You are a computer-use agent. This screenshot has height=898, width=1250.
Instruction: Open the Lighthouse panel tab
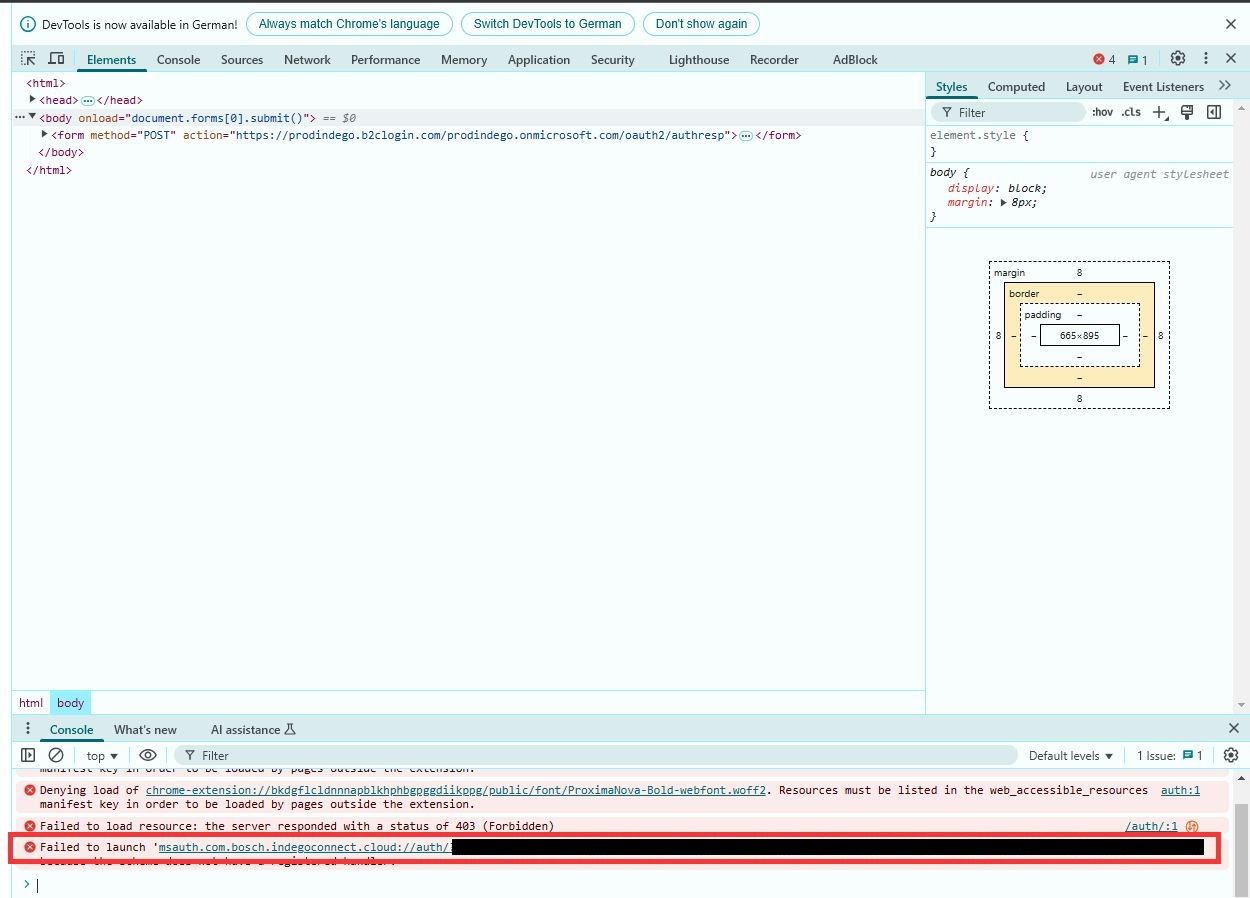click(699, 59)
